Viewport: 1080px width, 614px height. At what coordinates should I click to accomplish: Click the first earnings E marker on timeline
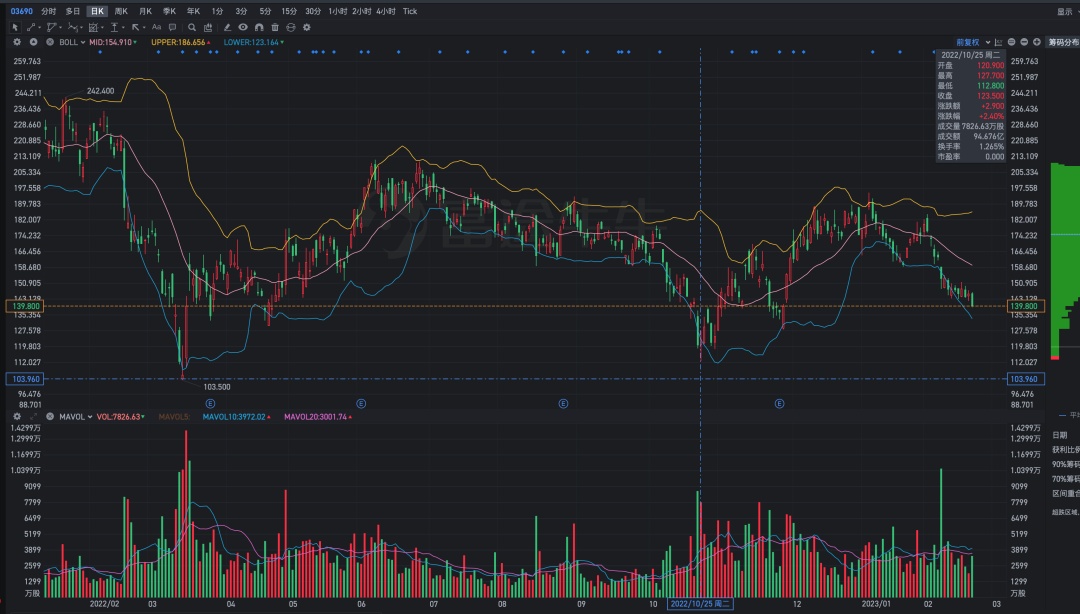coord(210,403)
